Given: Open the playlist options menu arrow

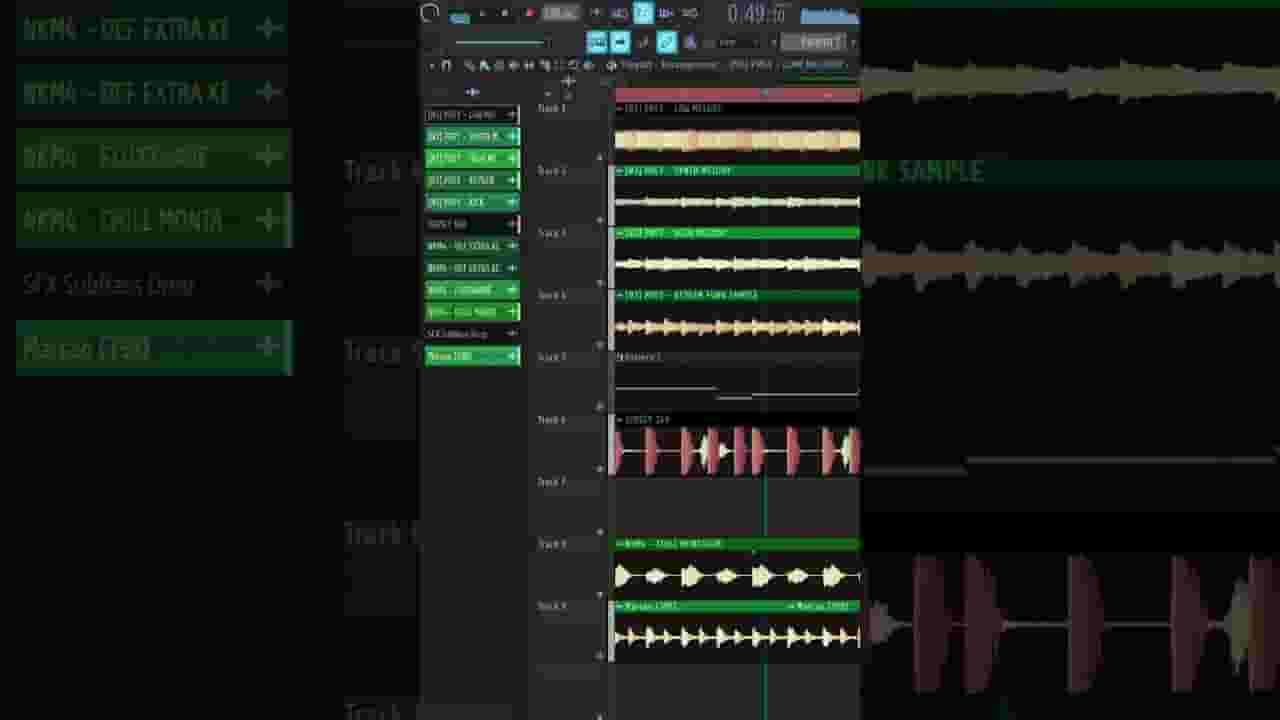Looking at the screenshot, I should pyautogui.click(x=432, y=65).
